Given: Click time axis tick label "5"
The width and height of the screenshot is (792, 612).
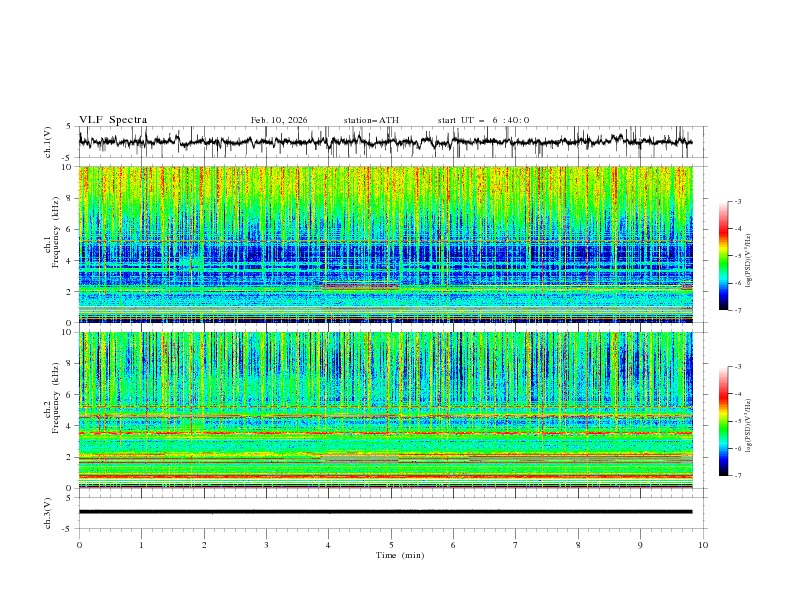Looking at the screenshot, I should point(391,545).
